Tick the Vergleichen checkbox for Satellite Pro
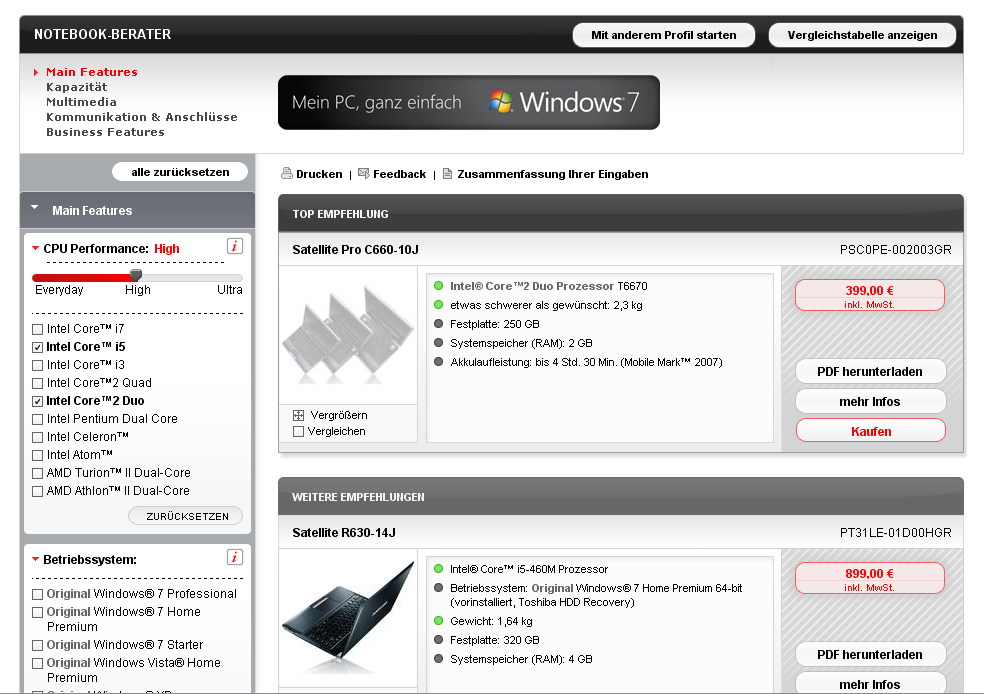The width and height of the screenshot is (984, 694). pyautogui.click(x=298, y=432)
